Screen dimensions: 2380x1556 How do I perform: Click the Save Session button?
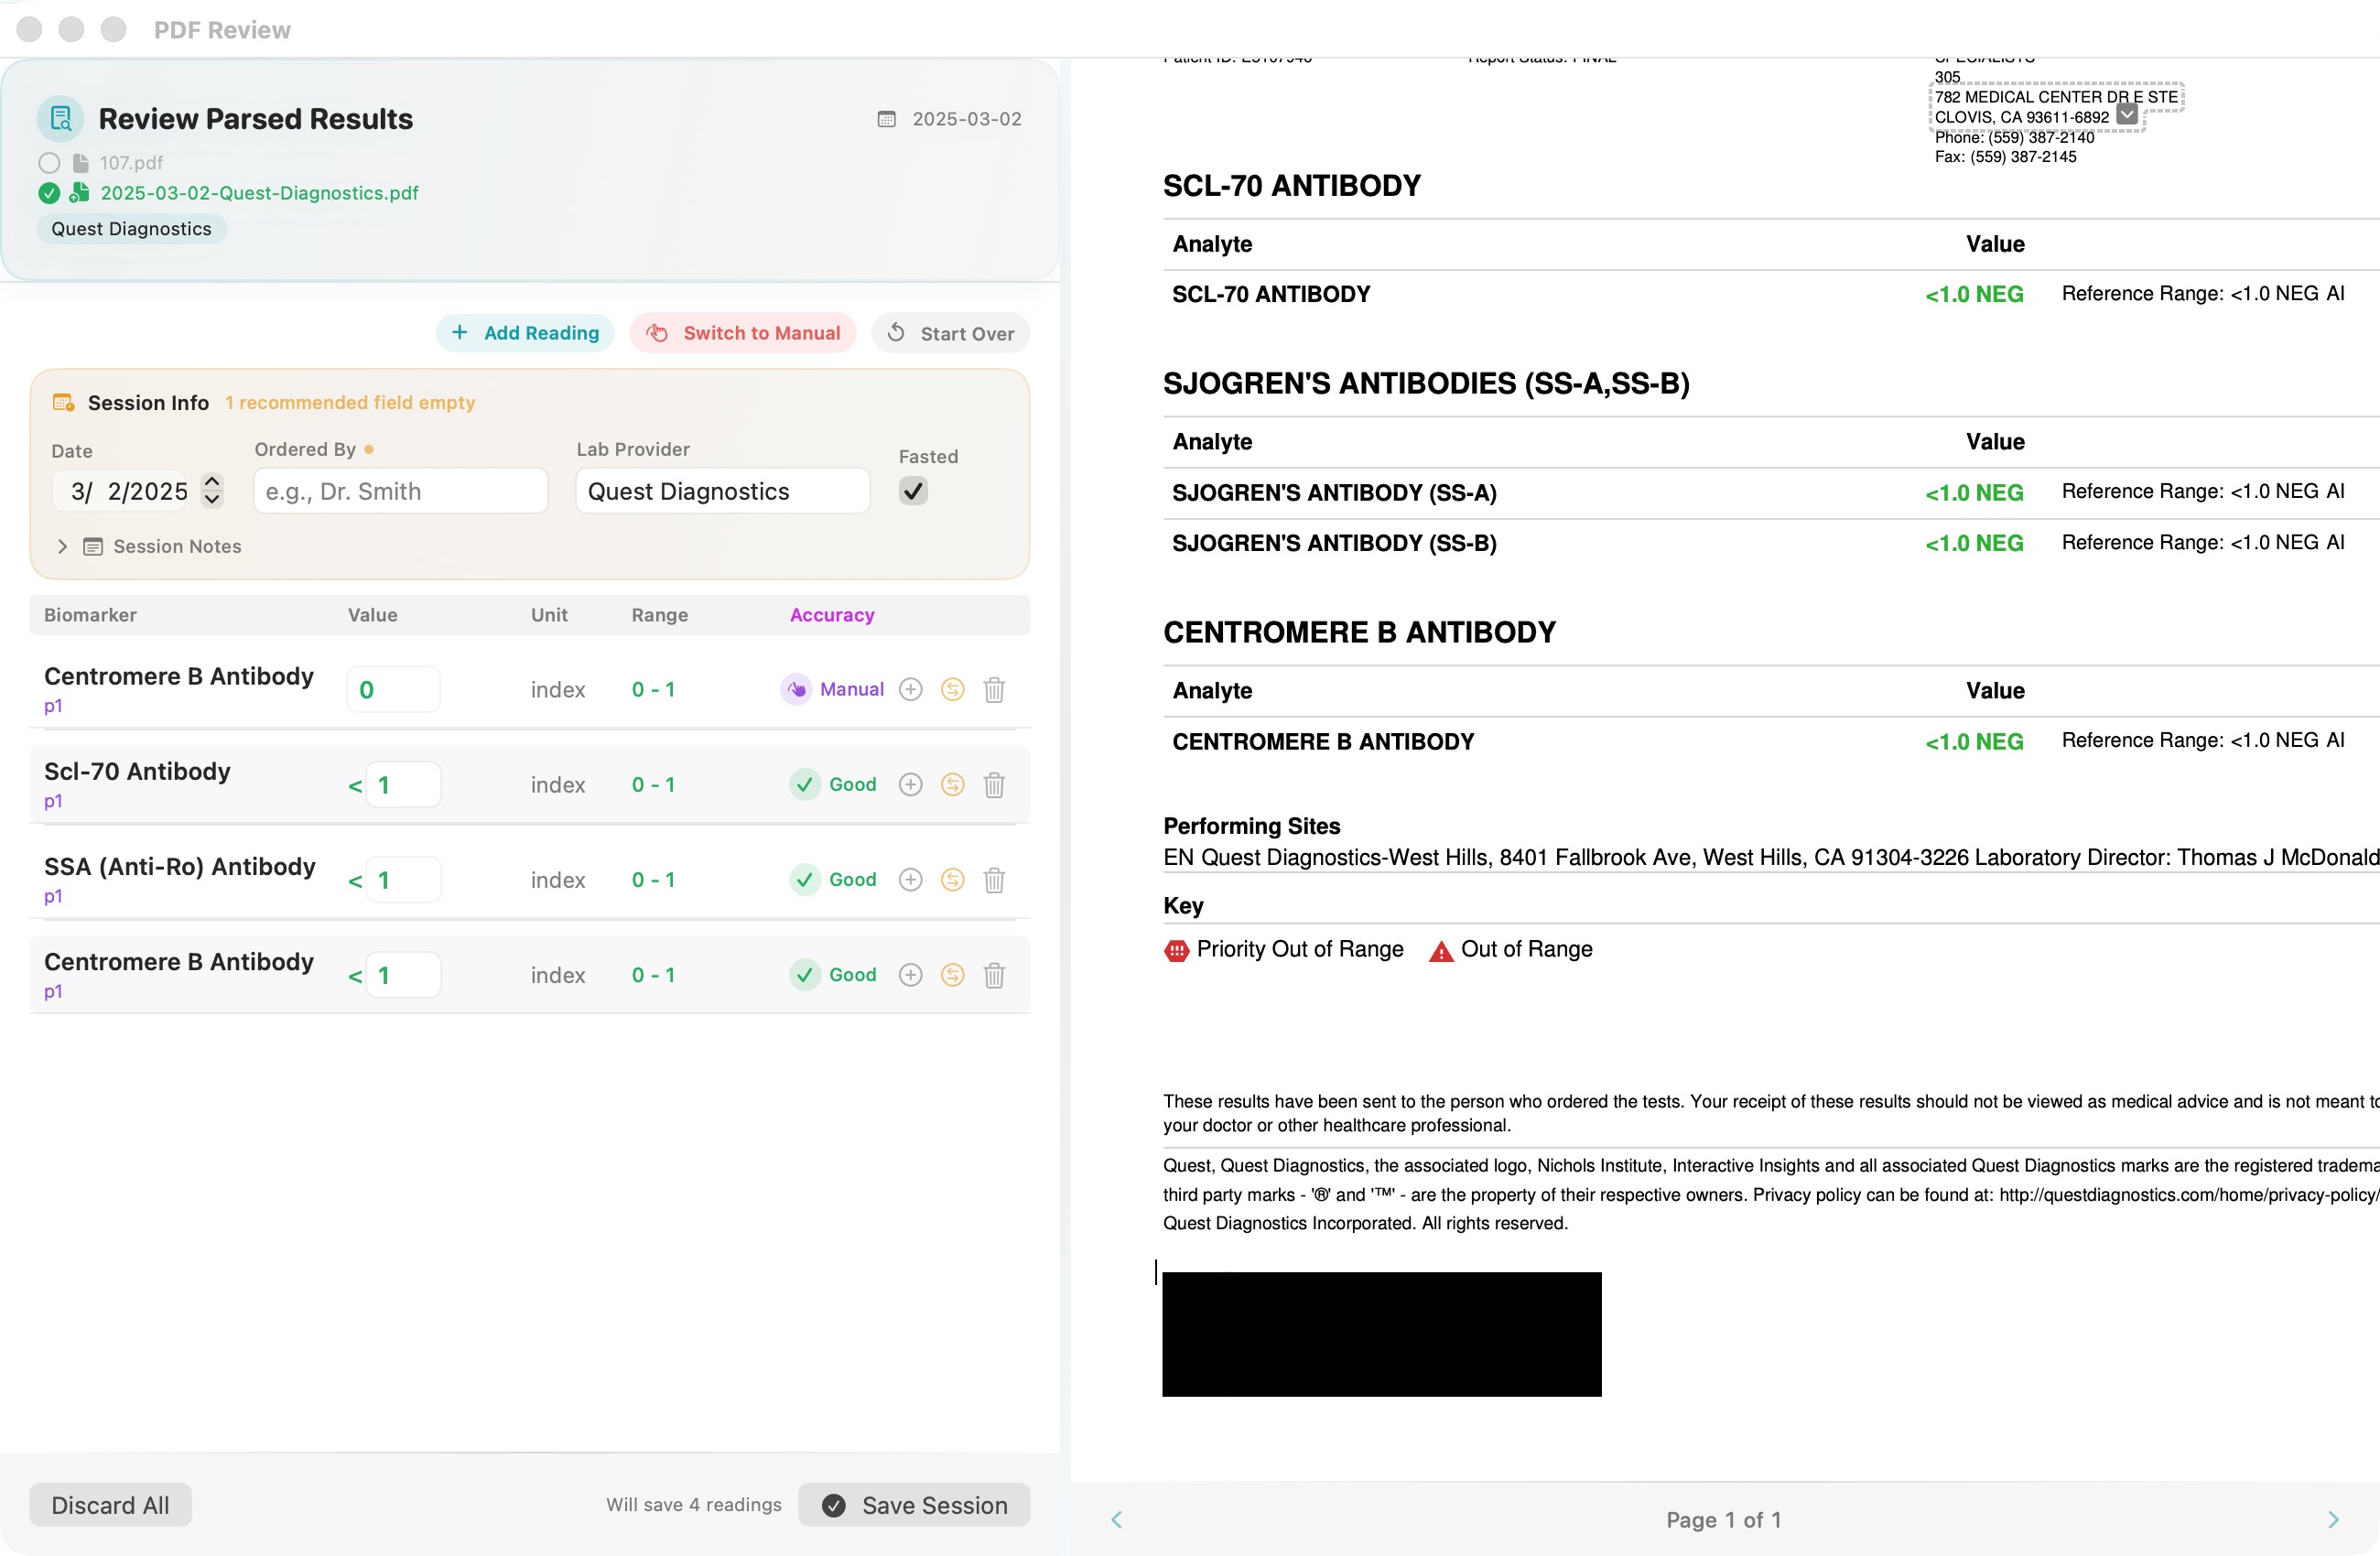(913, 1504)
